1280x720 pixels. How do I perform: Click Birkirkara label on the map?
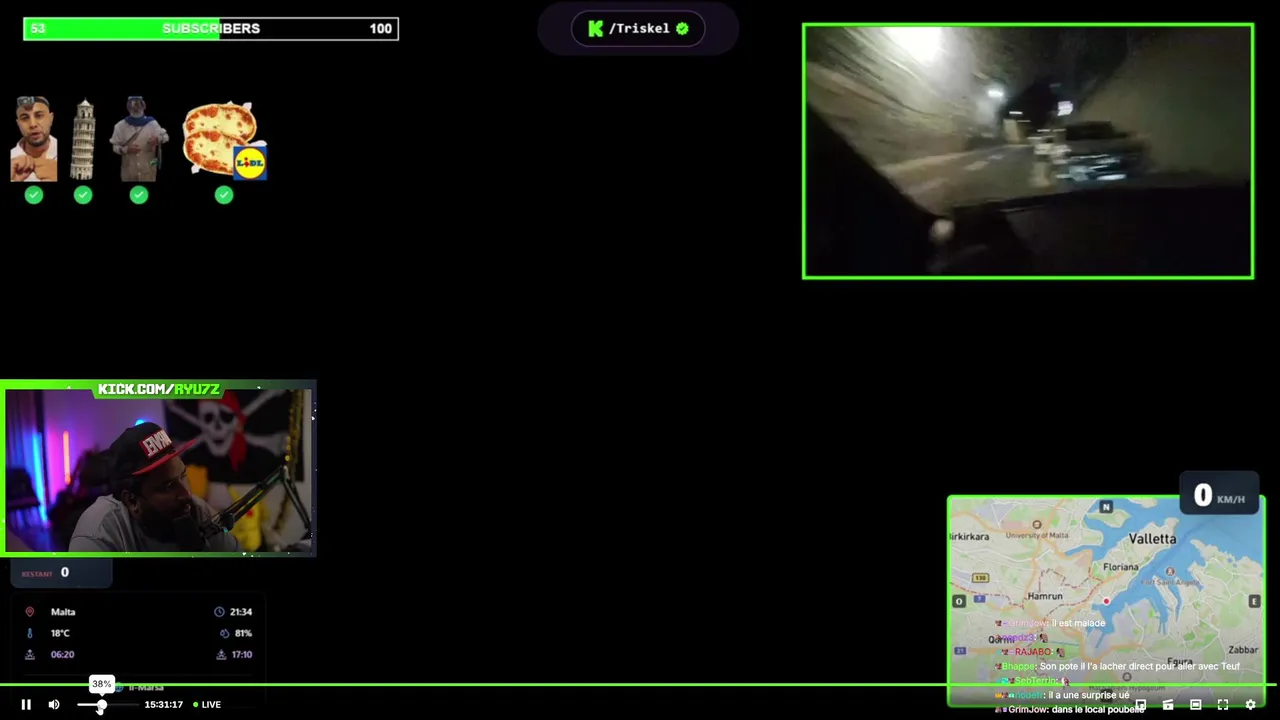(x=969, y=537)
